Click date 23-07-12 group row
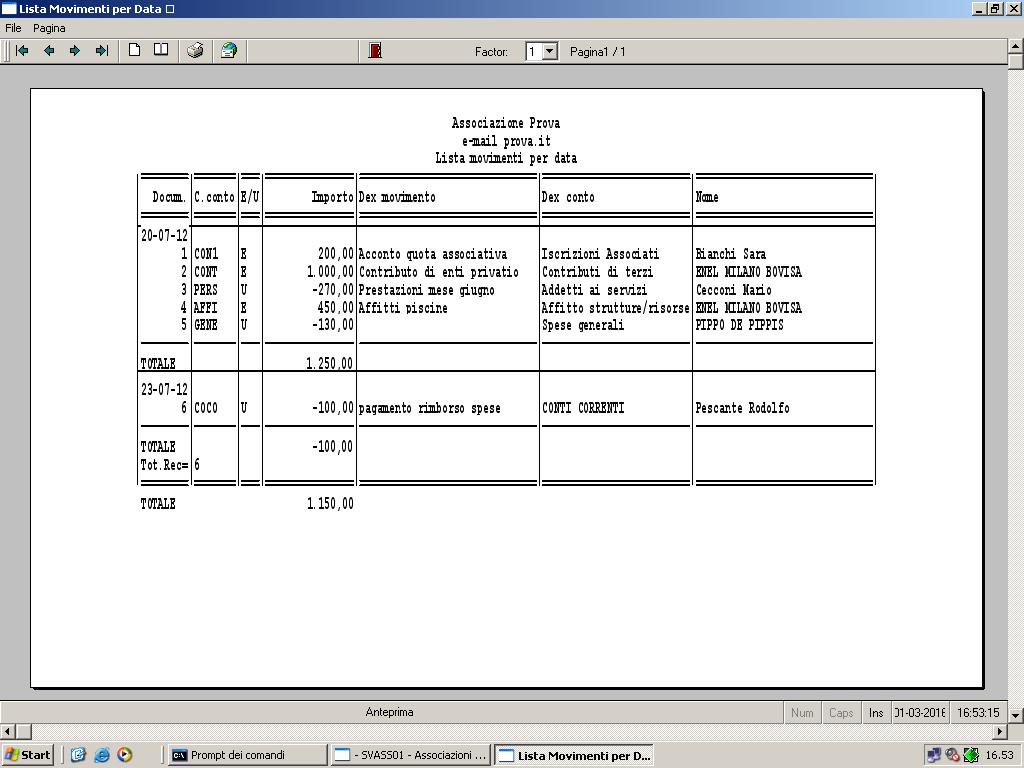The height and width of the screenshot is (768, 1024). (x=164, y=389)
